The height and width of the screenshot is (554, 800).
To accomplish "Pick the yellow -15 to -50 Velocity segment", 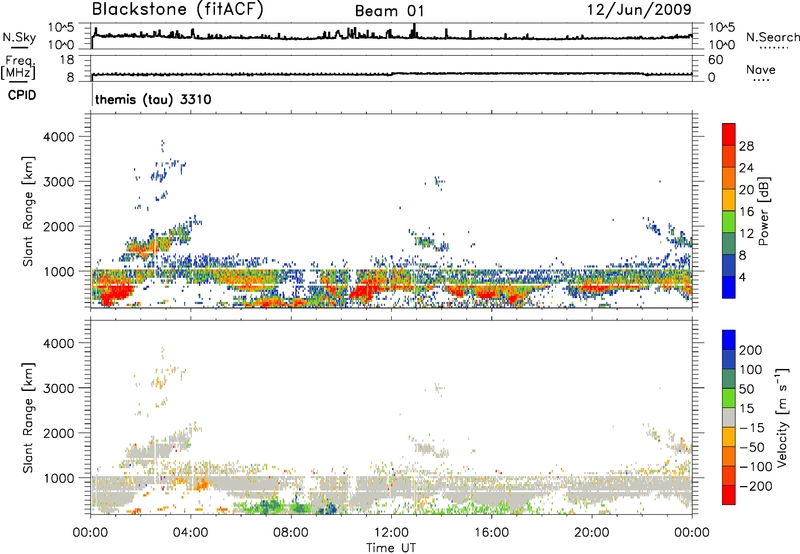I will (x=729, y=436).
